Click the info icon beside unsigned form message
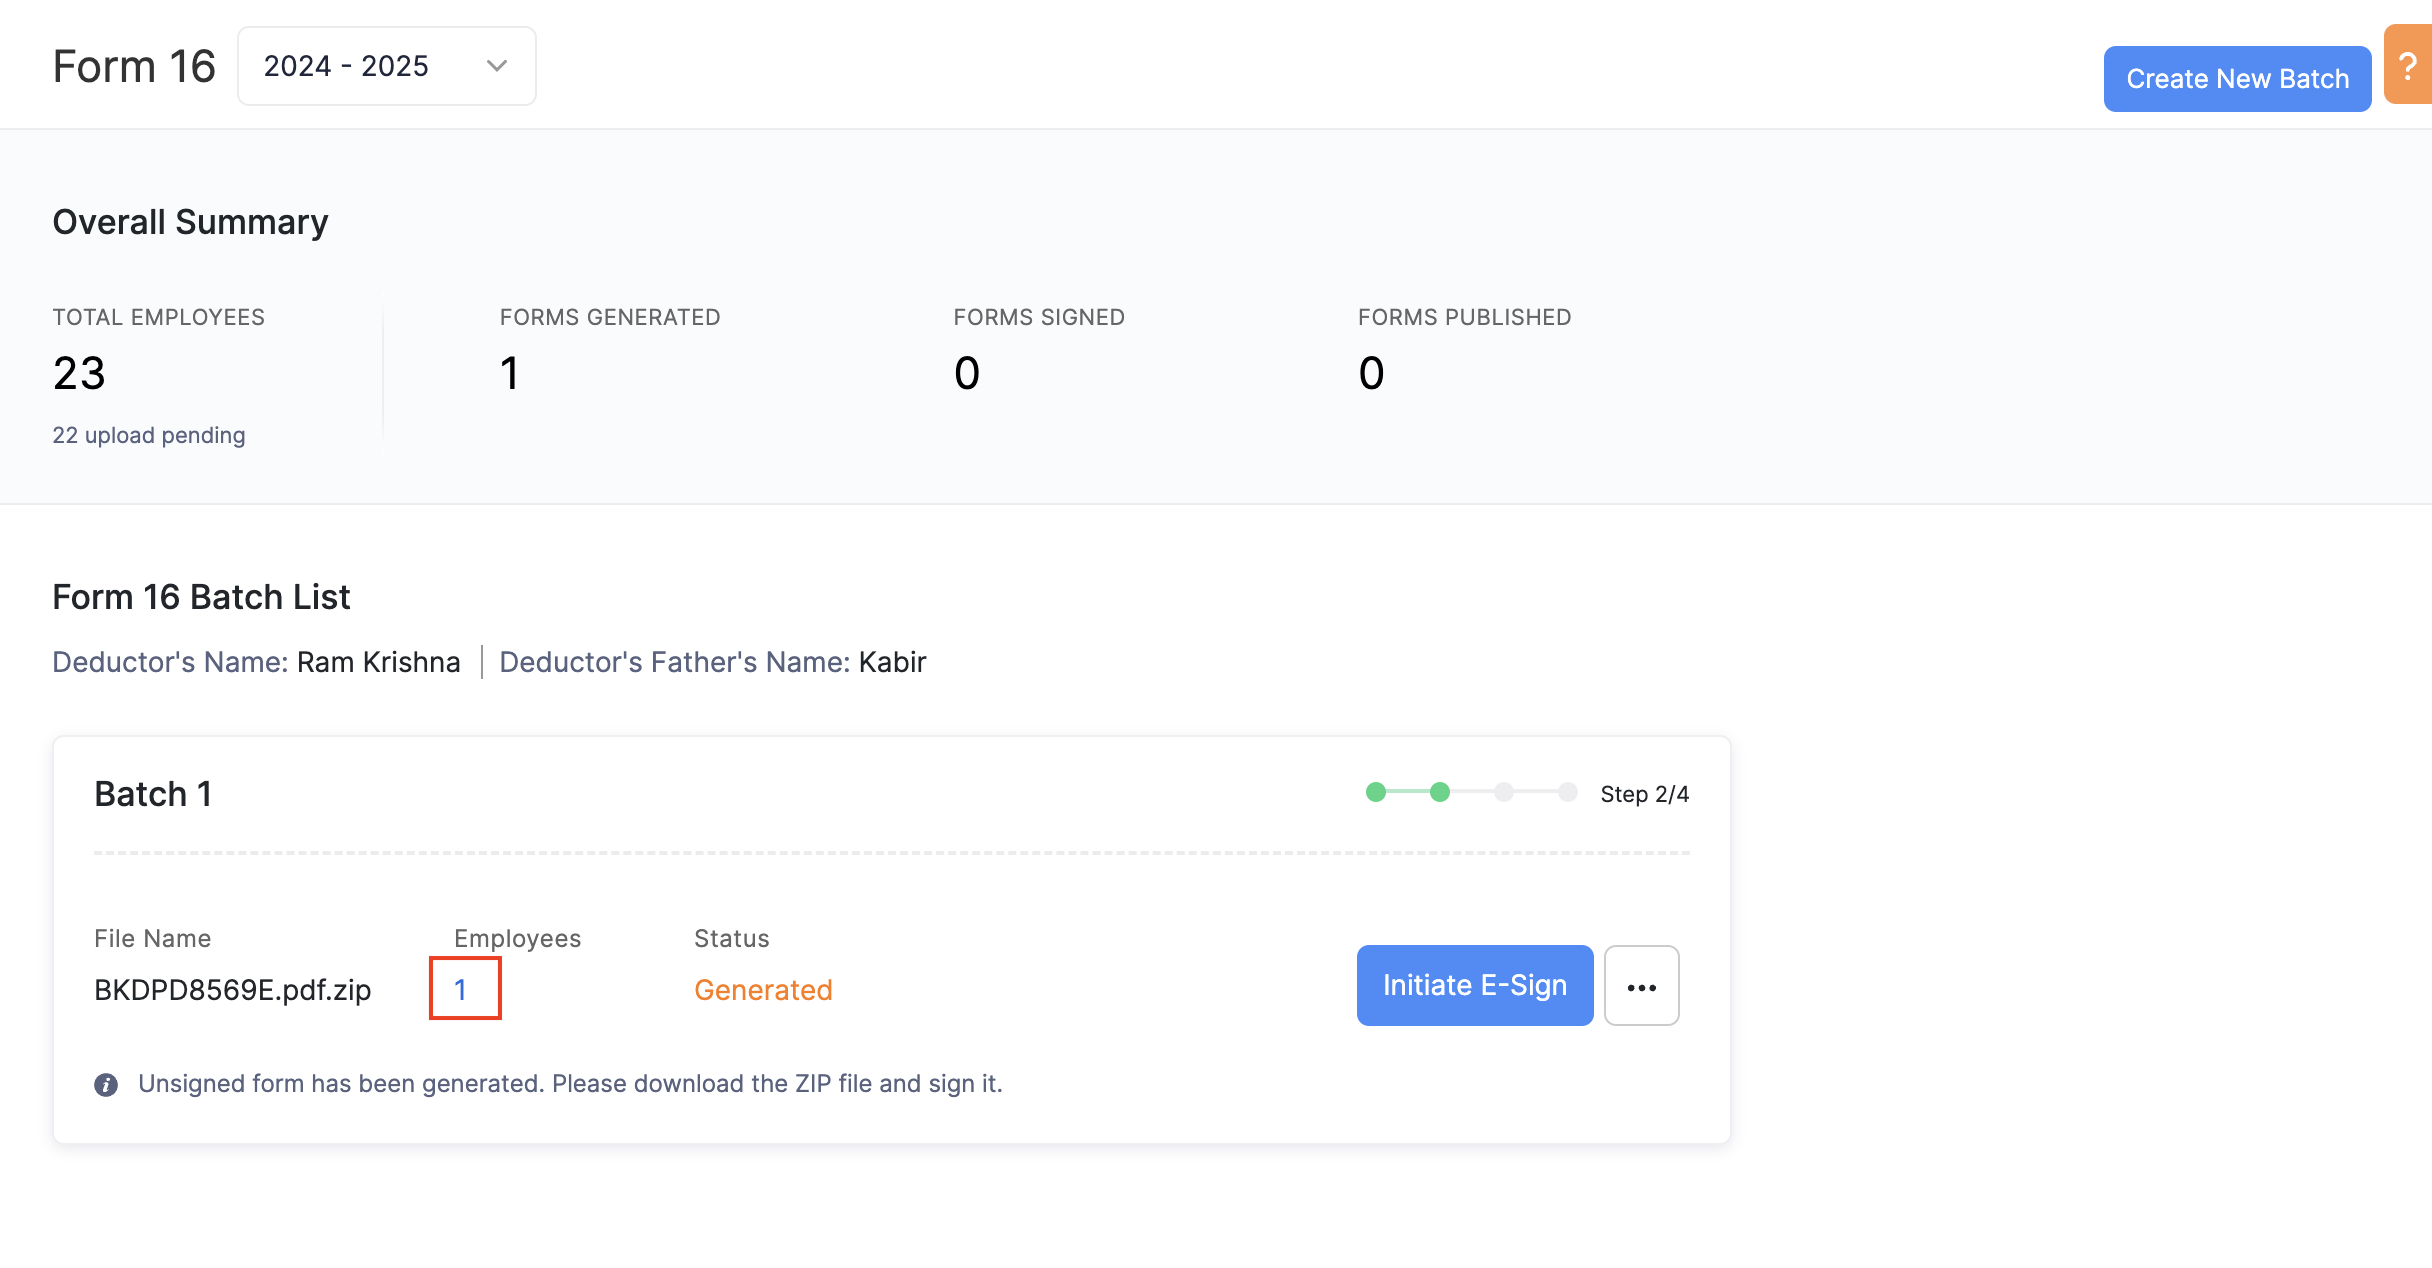Viewport: 2432px width, 1268px height. 106,1085
